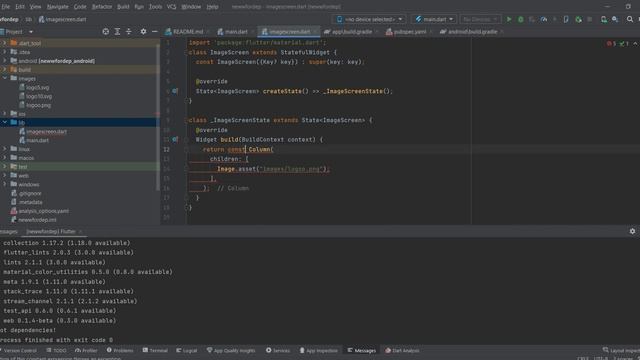Viewport: 640px width, 360px height.
Task: Collapse the lib folder
Action: (4, 122)
